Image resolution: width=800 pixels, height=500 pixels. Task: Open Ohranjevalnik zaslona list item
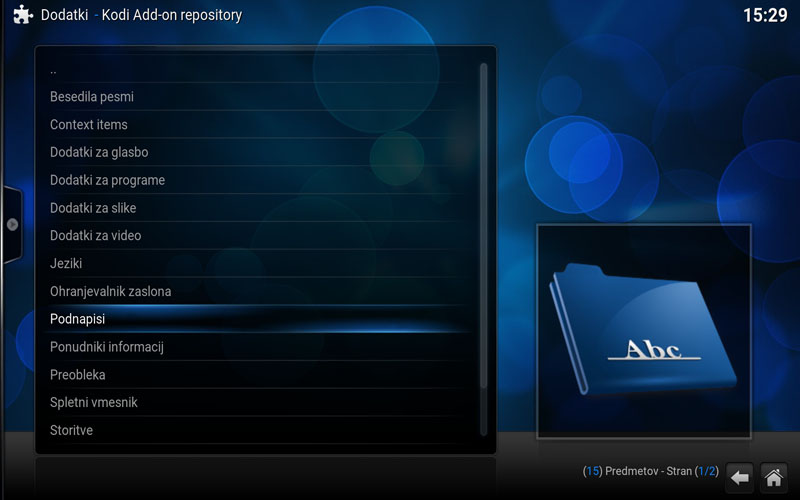pos(110,291)
